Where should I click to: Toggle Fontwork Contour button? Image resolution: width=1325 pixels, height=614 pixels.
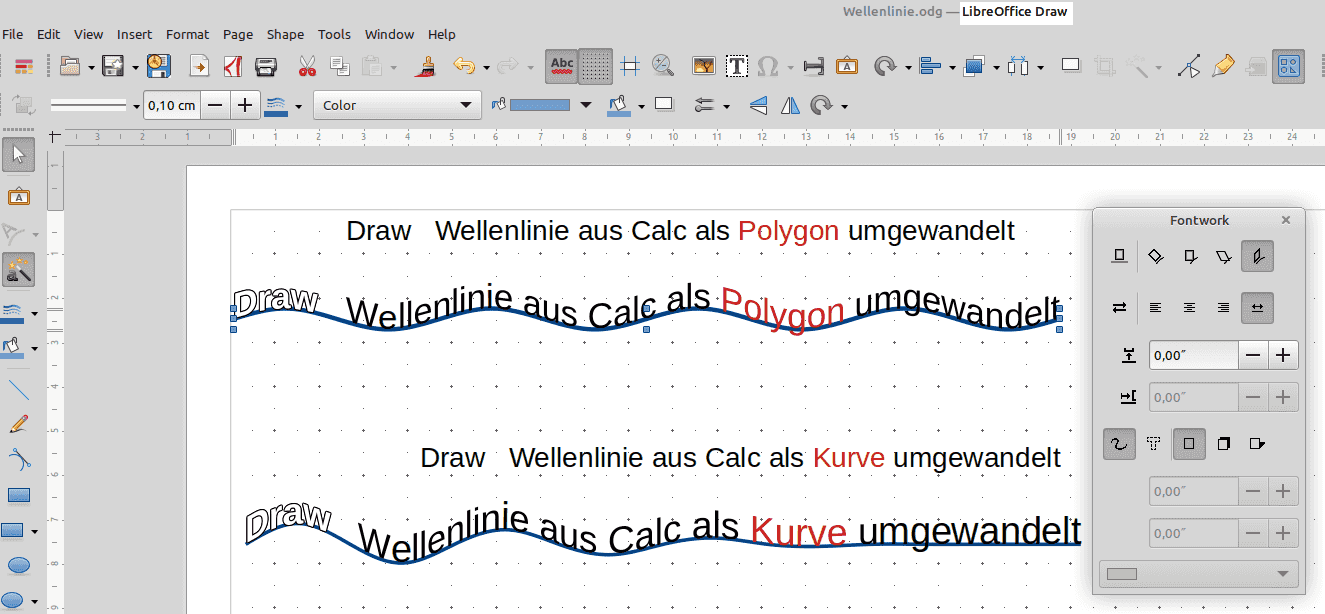pos(1120,443)
